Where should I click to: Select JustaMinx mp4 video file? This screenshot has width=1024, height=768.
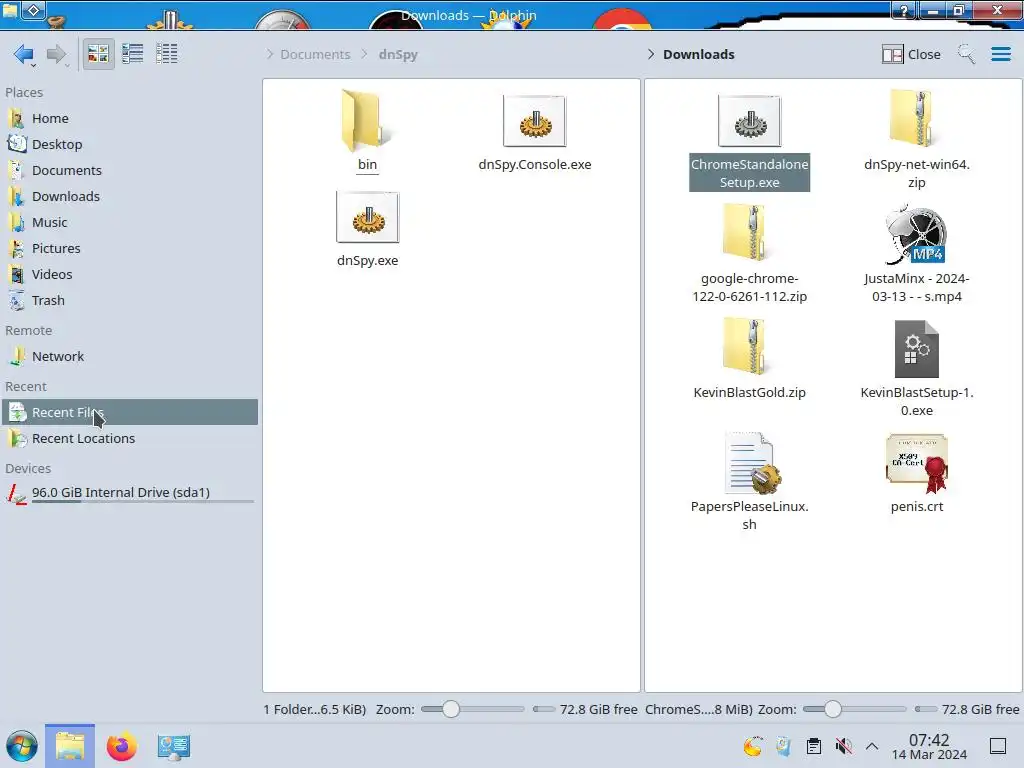click(916, 253)
